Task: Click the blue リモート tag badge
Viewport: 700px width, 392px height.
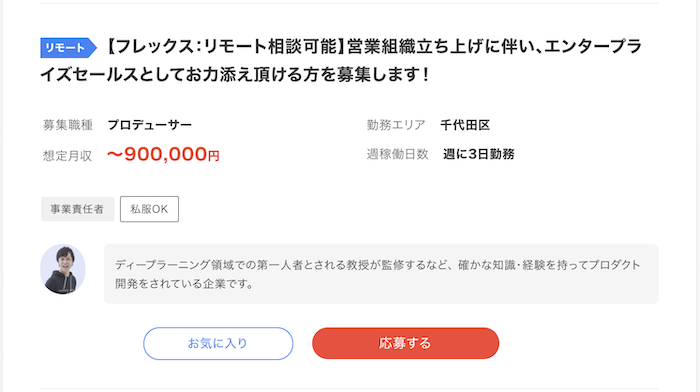Action: (68, 48)
